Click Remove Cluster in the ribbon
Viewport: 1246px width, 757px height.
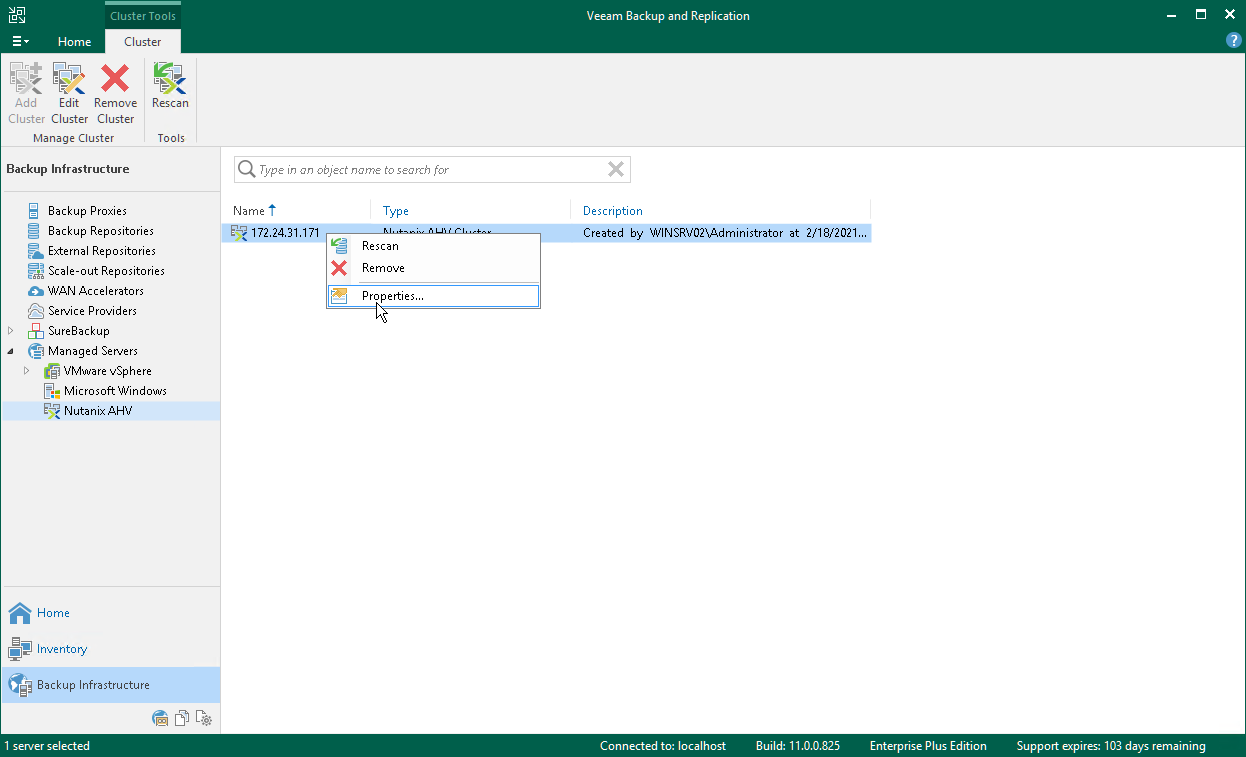click(x=116, y=93)
